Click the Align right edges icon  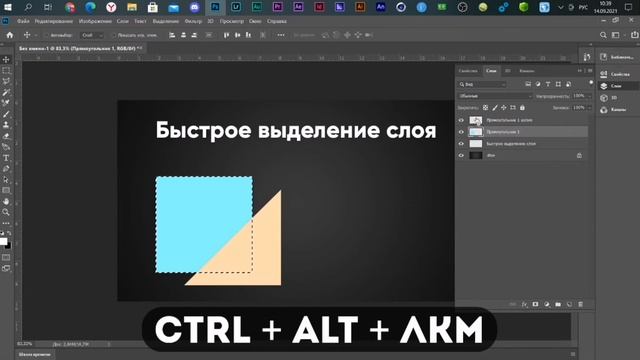pyautogui.click(x=194, y=35)
